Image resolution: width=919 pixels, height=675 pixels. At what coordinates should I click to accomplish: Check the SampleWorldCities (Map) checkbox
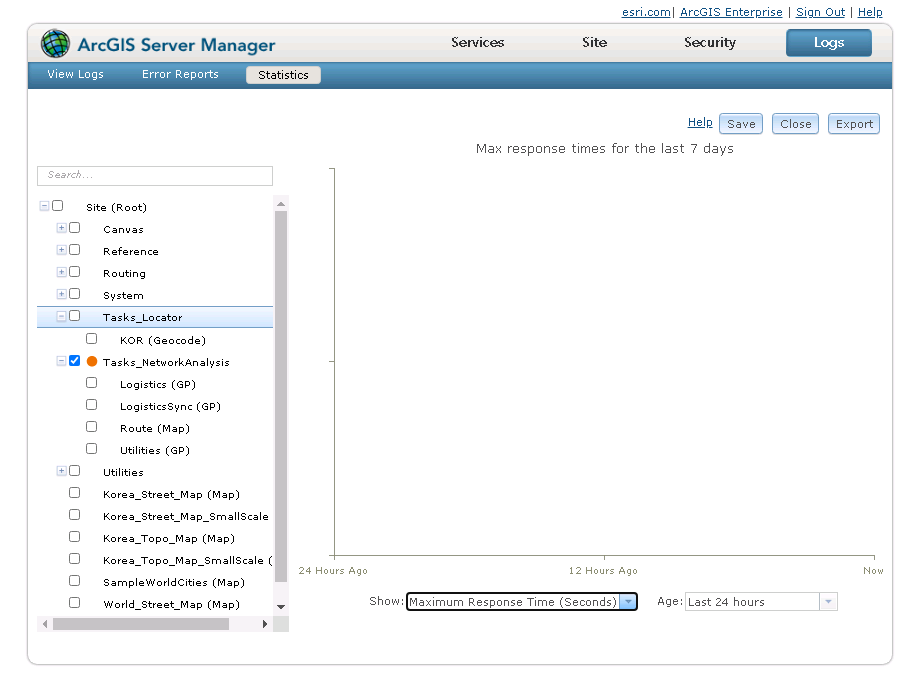(x=74, y=581)
